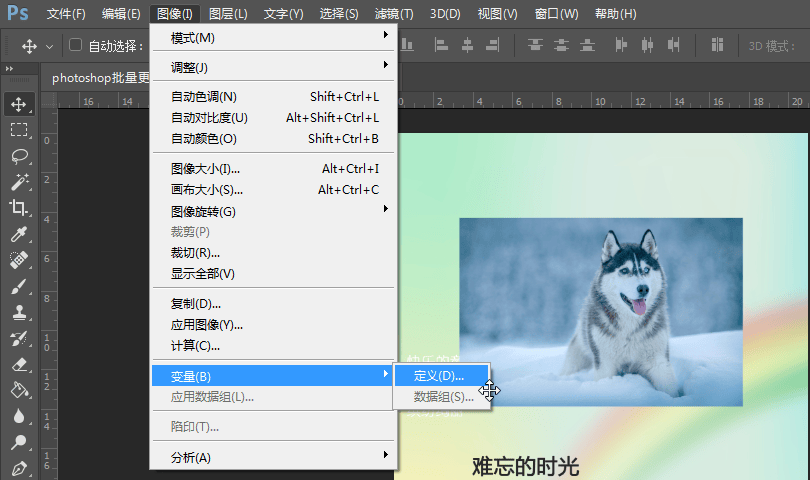Open the 文件(F) menu
The height and width of the screenshot is (480, 810).
[66, 14]
